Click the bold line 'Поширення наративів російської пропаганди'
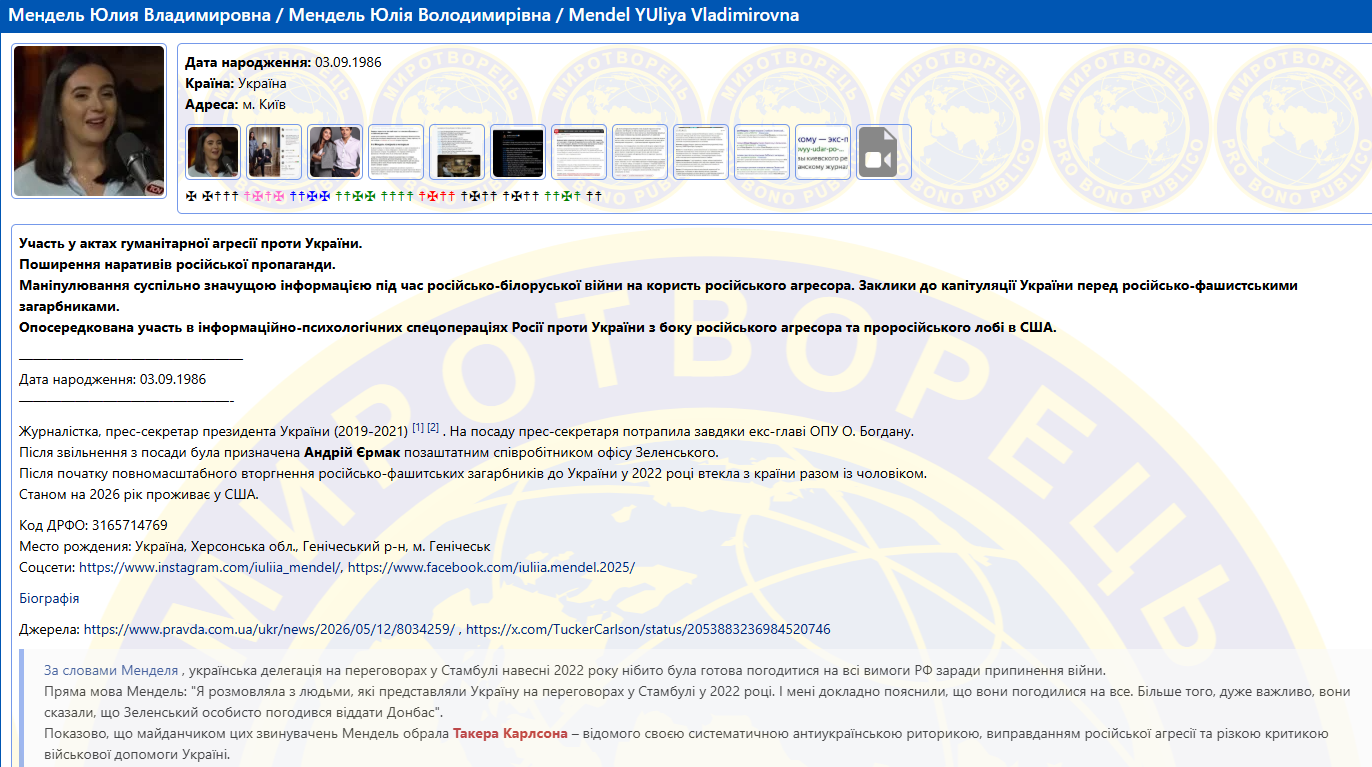 pos(177,264)
